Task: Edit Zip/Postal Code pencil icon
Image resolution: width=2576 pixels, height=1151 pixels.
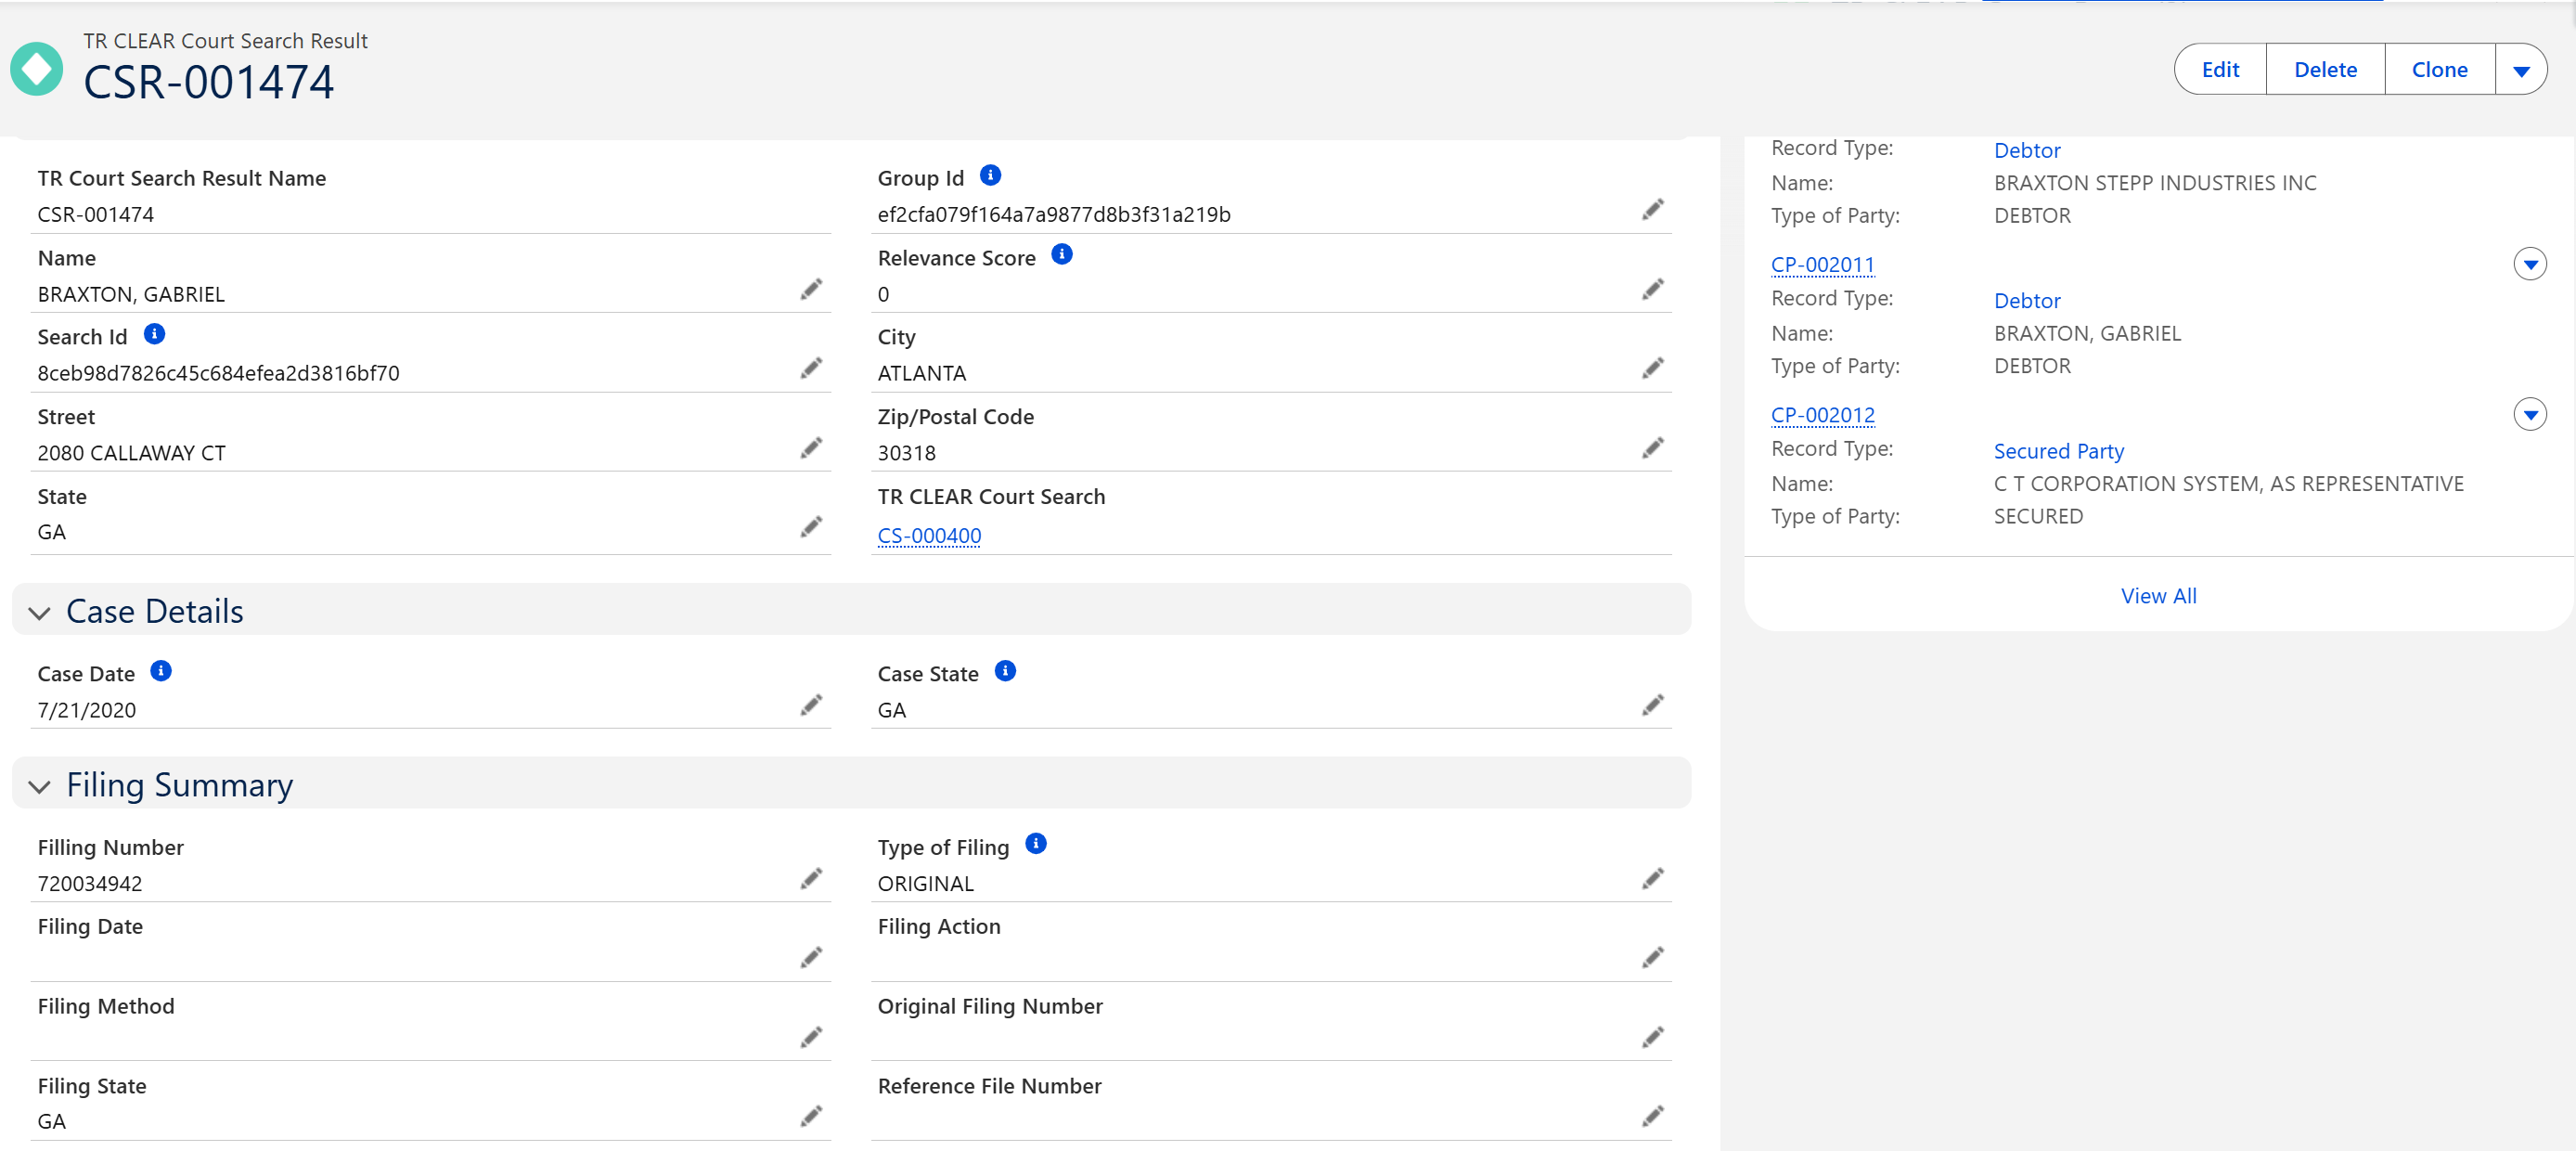Action: [1652, 447]
